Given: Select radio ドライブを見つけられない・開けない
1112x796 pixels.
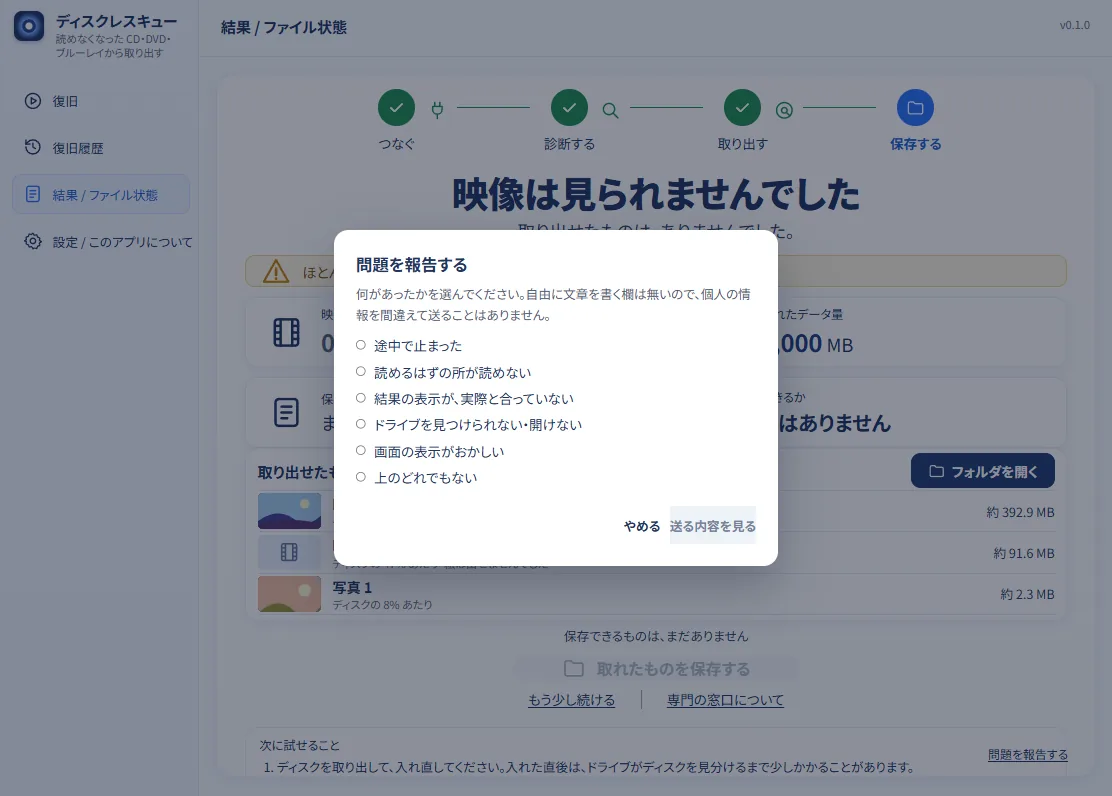Looking at the screenshot, I should click(x=361, y=424).
